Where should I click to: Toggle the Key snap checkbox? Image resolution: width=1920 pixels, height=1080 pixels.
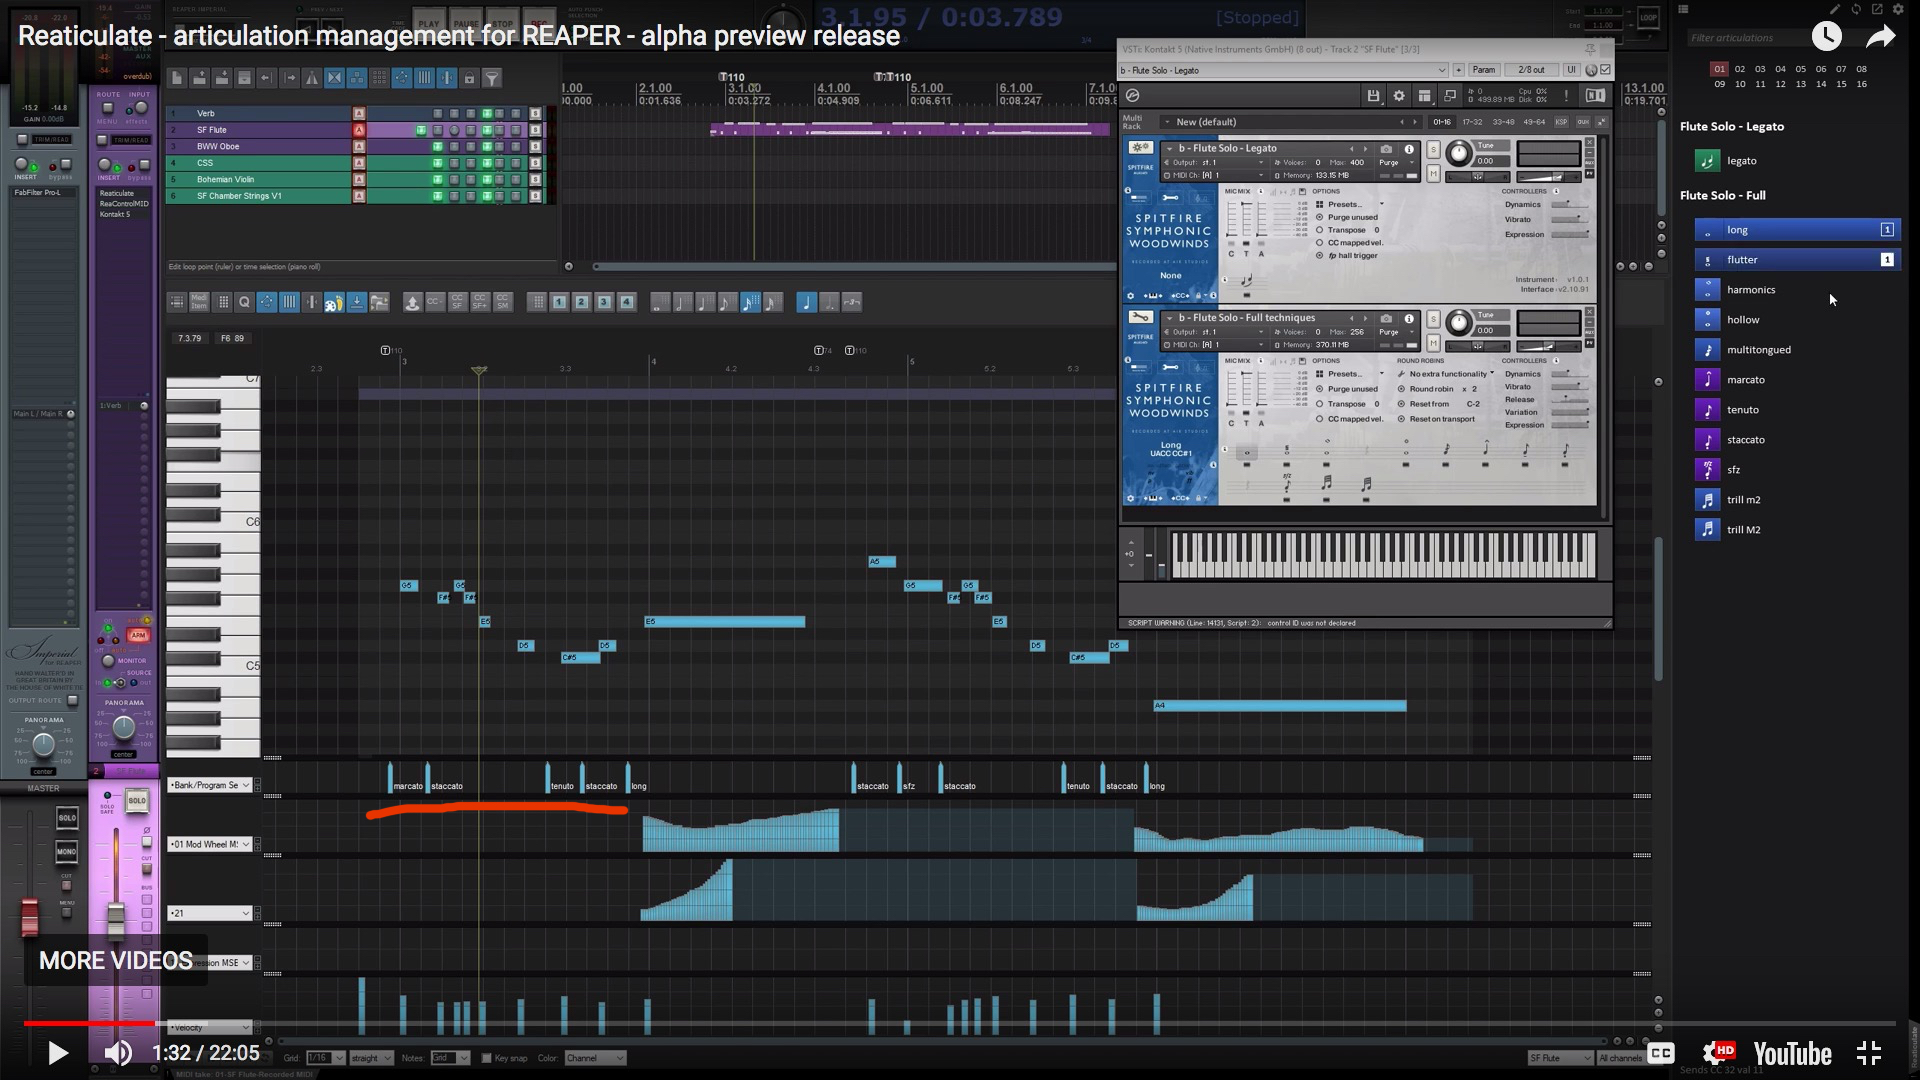pos(487,1058)
